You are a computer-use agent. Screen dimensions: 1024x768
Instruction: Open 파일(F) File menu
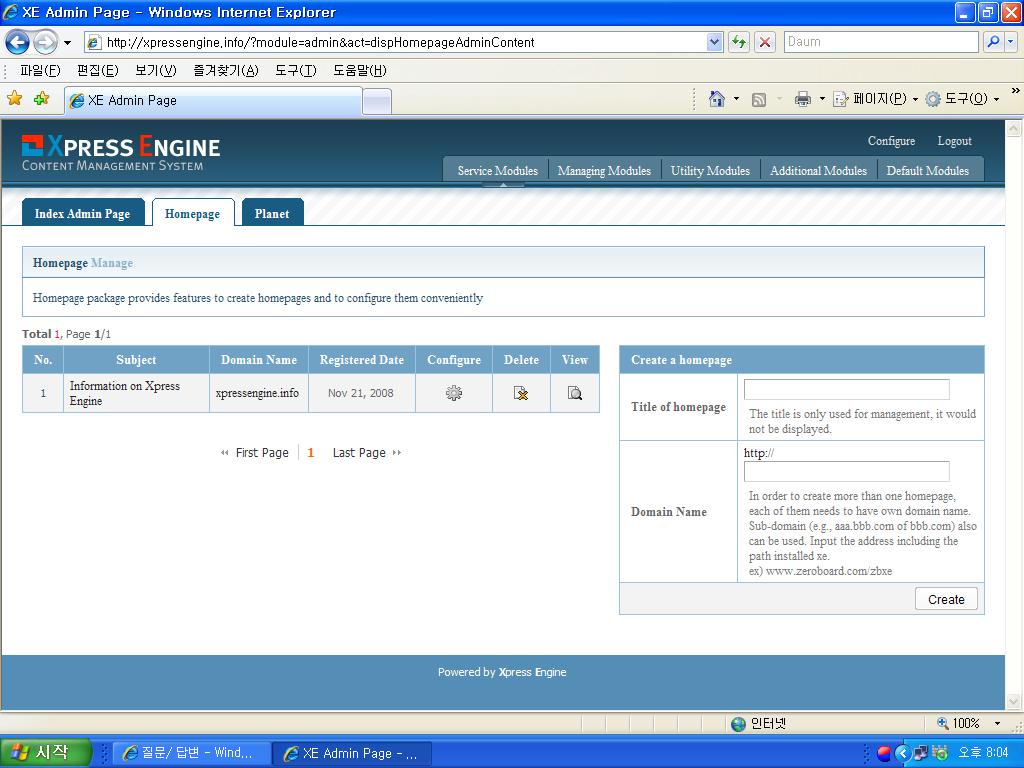40,71
